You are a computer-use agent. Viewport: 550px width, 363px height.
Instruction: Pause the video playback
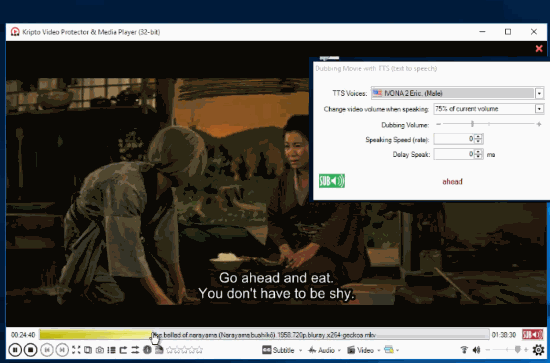(15, 350)
